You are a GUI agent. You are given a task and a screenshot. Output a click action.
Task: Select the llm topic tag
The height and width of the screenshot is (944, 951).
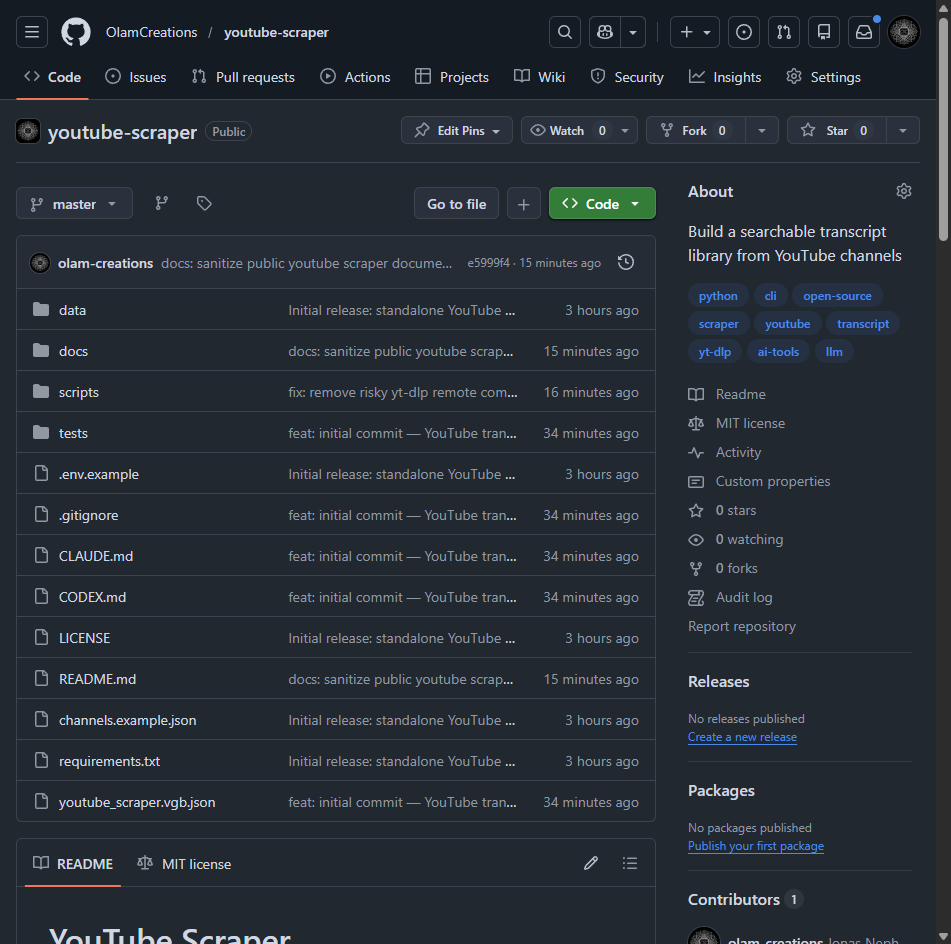[x=834, y=351]
